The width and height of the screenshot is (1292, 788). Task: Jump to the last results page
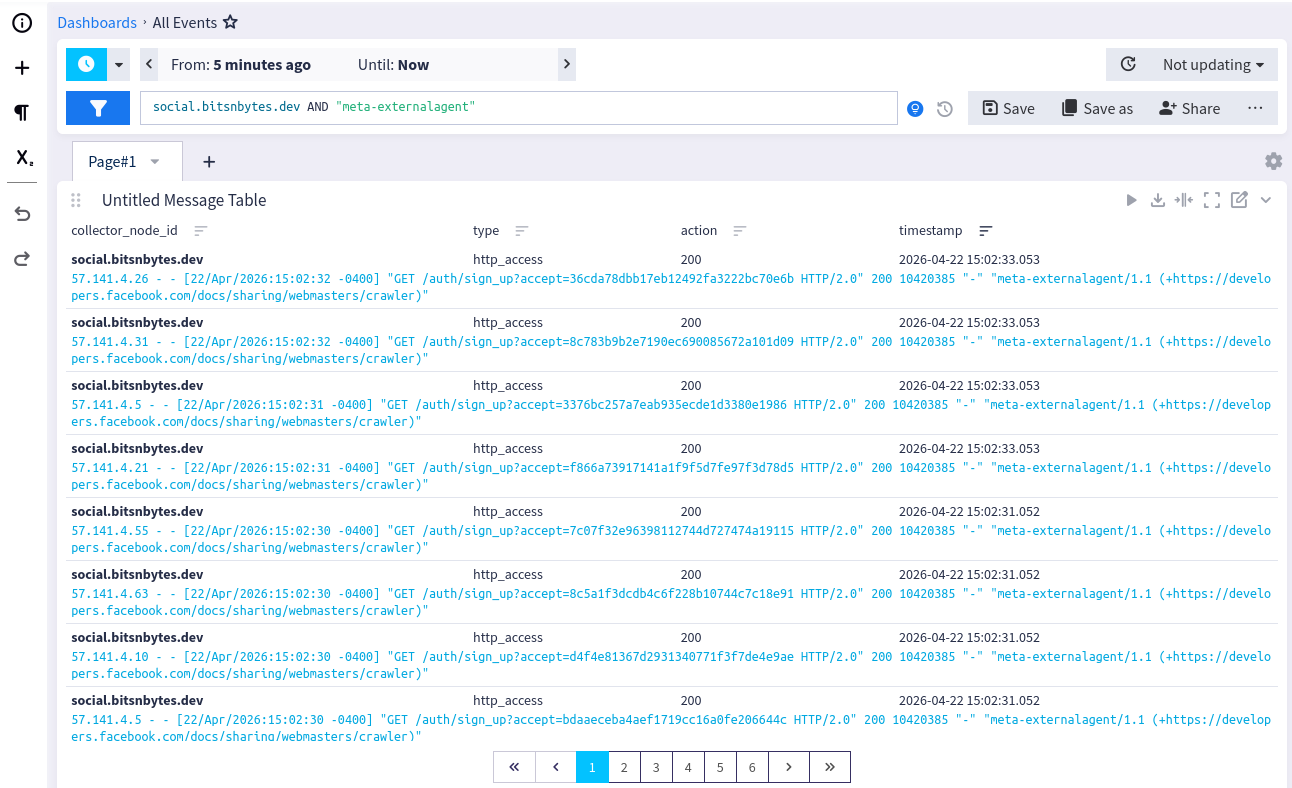pyautogui.click(x=829, y=767)
